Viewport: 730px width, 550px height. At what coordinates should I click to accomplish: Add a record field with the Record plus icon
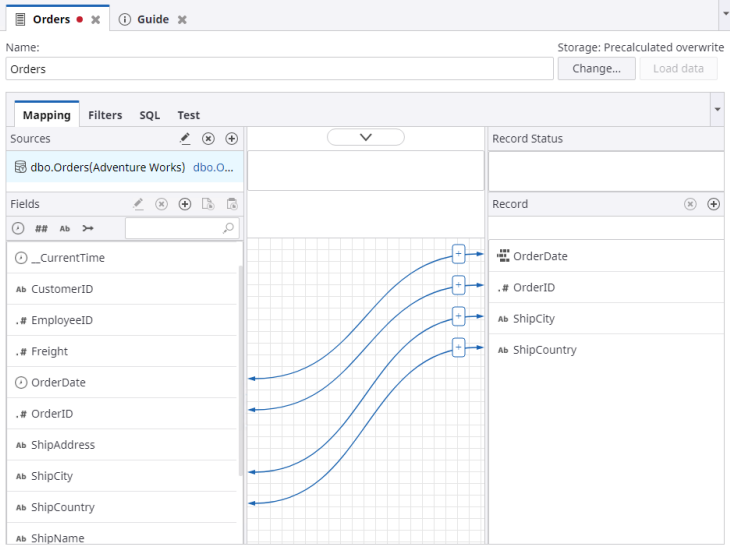[713, 204]
